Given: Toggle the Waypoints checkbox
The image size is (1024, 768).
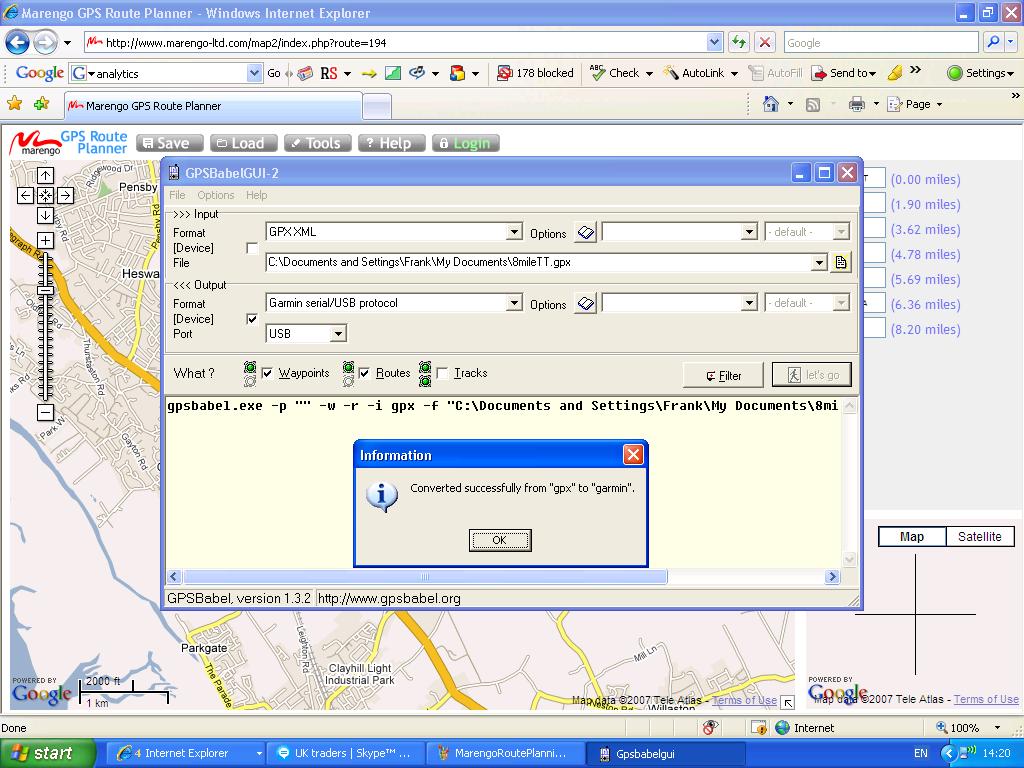Looking at the screenshot, I should tap(267, 374).
